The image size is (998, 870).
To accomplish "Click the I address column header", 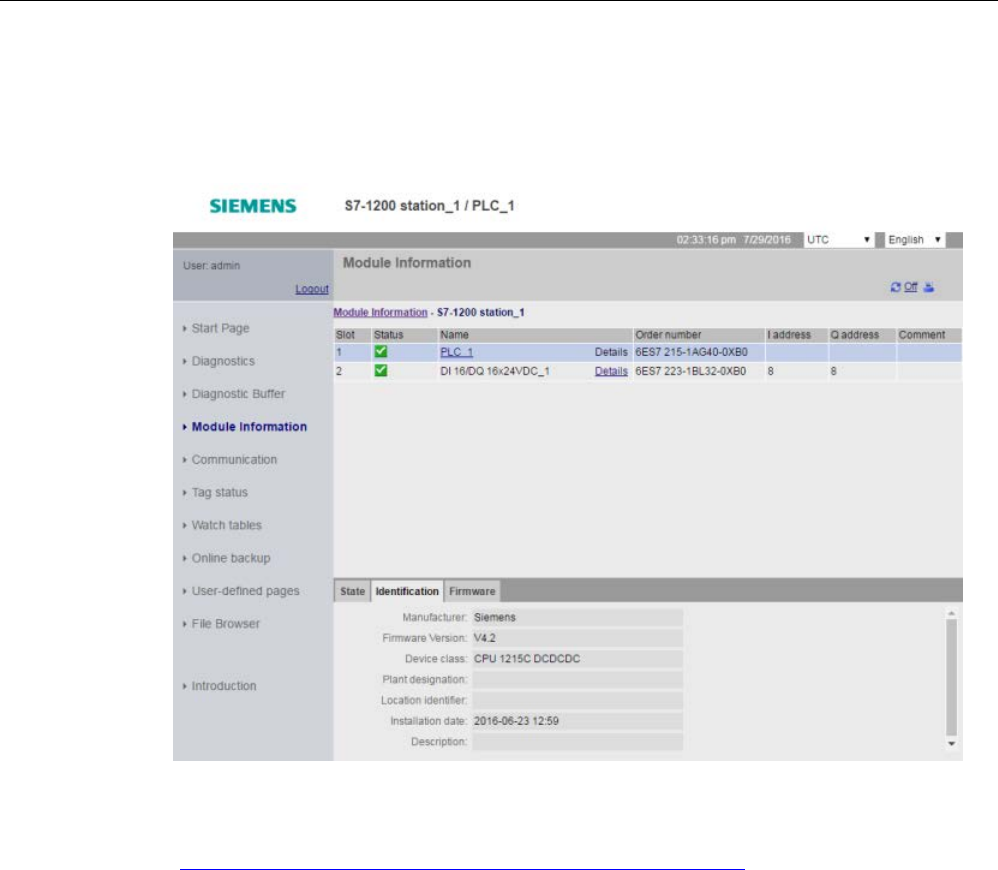I will click(796, 335).
